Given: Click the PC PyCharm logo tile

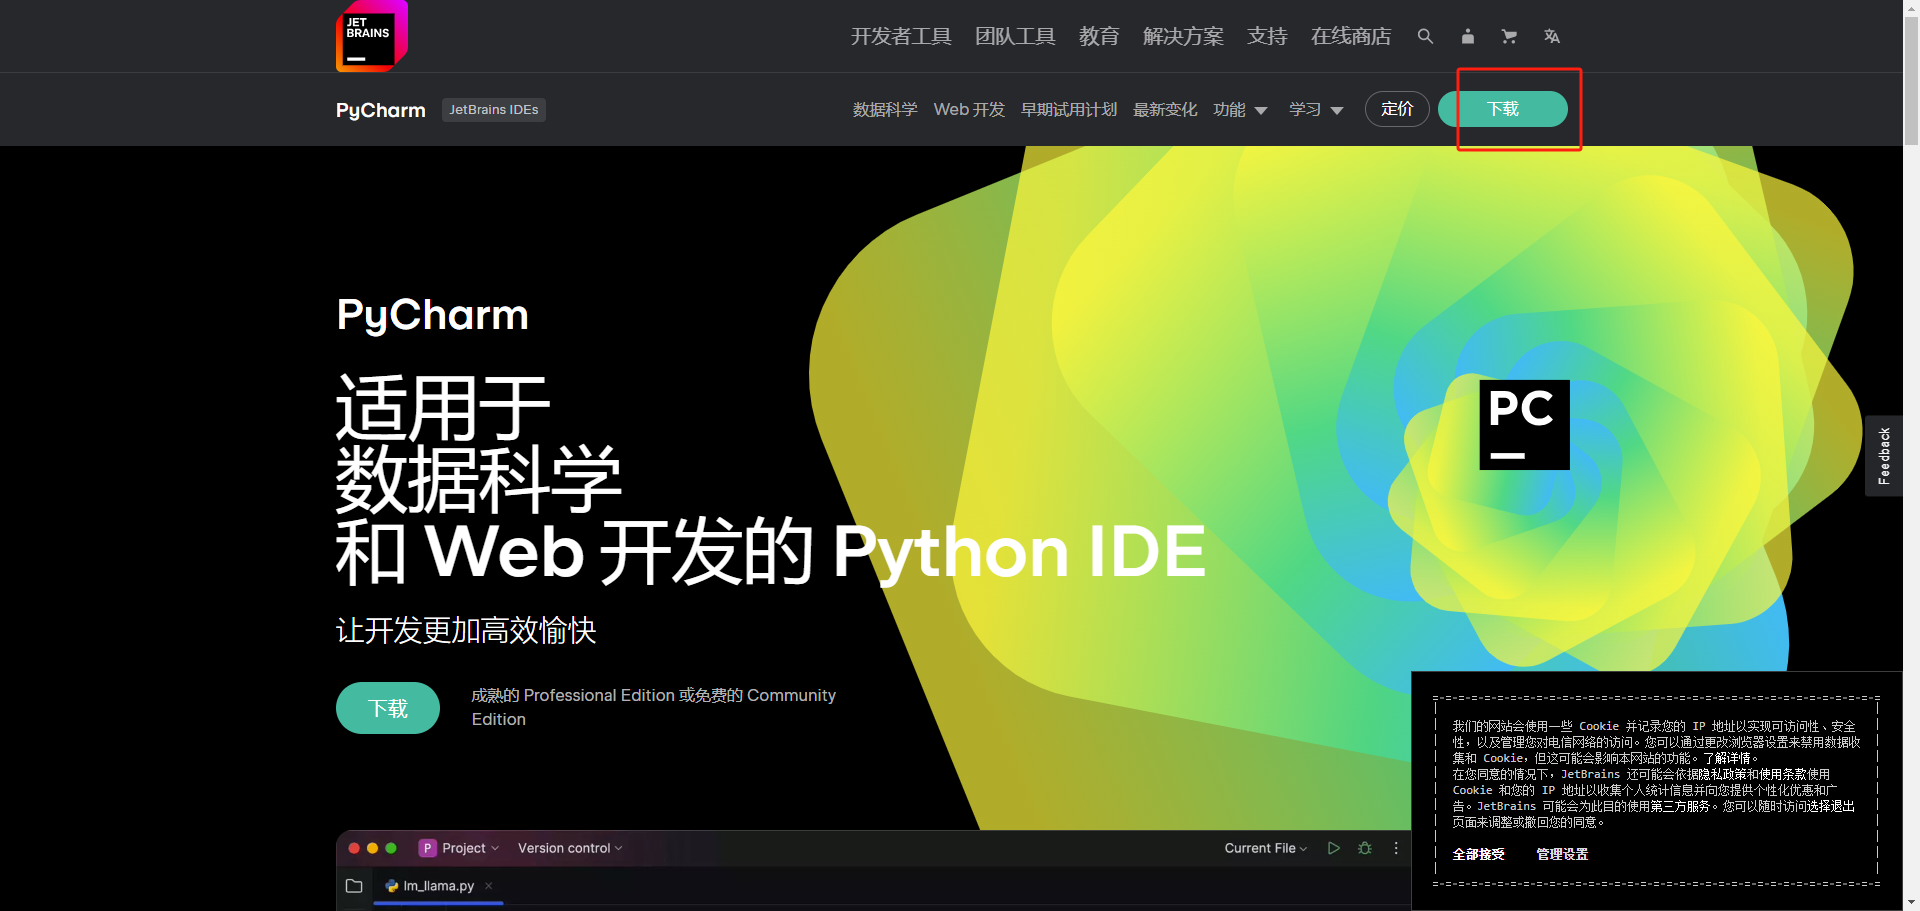Looking at the screenshot, I should tap(1524, 425).
